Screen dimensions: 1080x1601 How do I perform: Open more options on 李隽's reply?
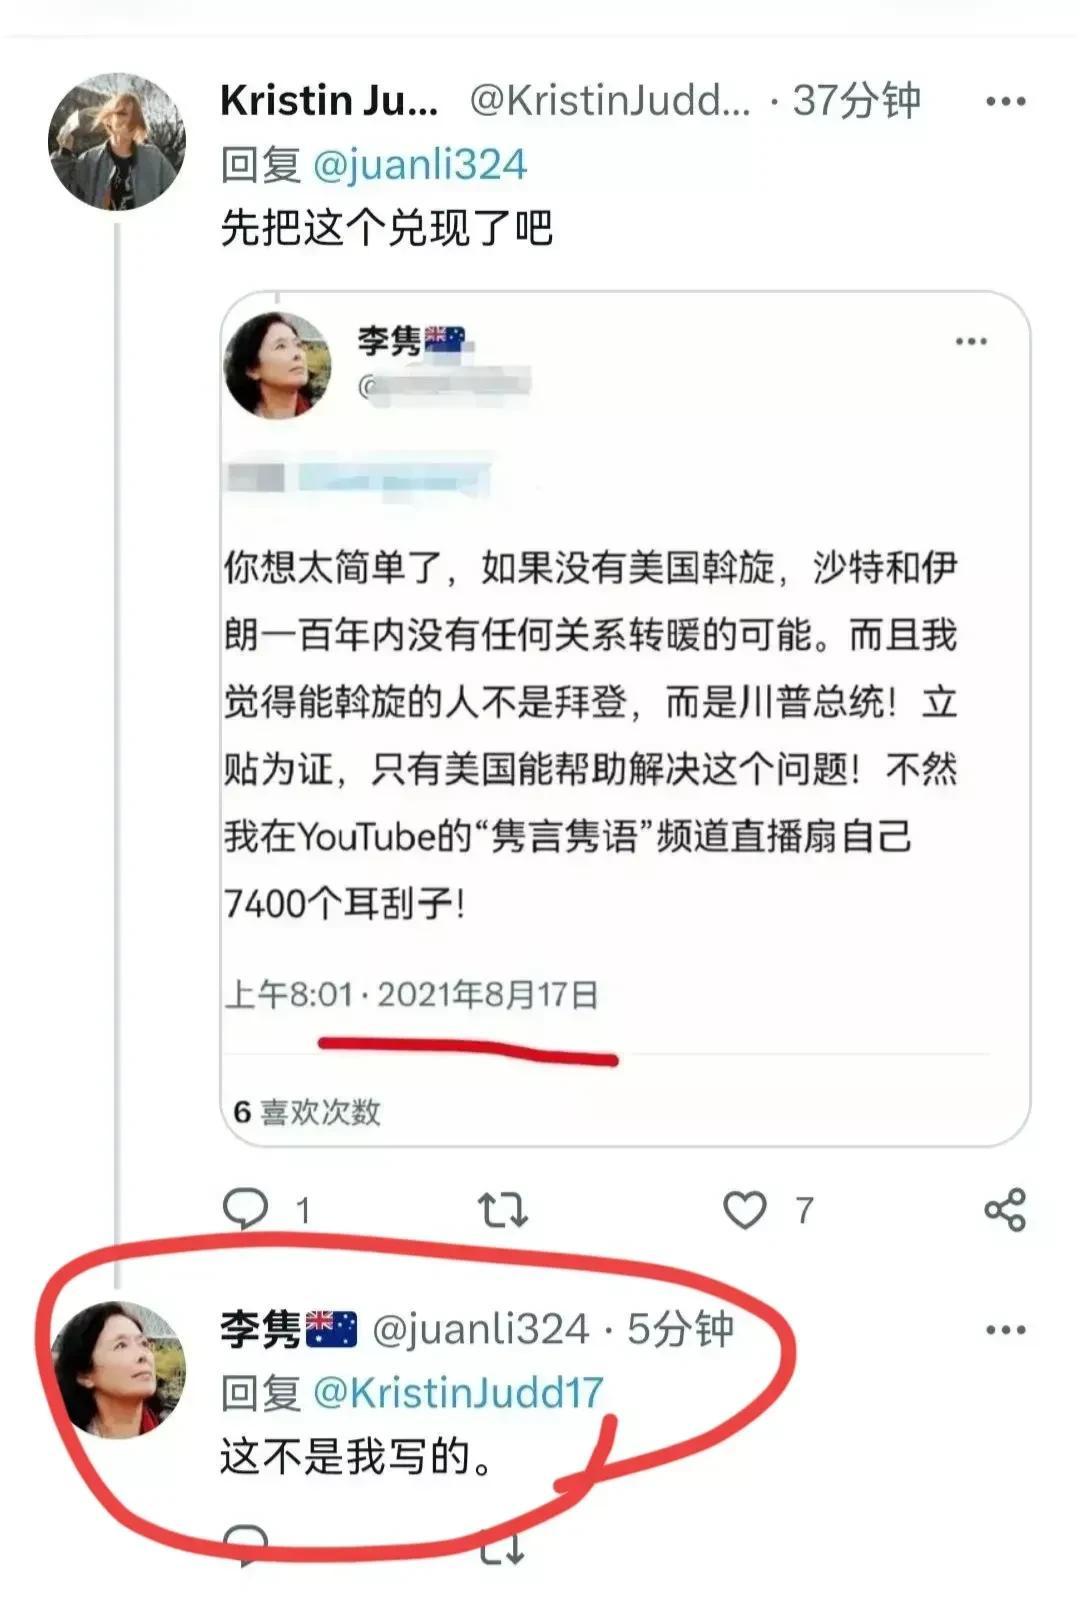click(1005, 1330)
